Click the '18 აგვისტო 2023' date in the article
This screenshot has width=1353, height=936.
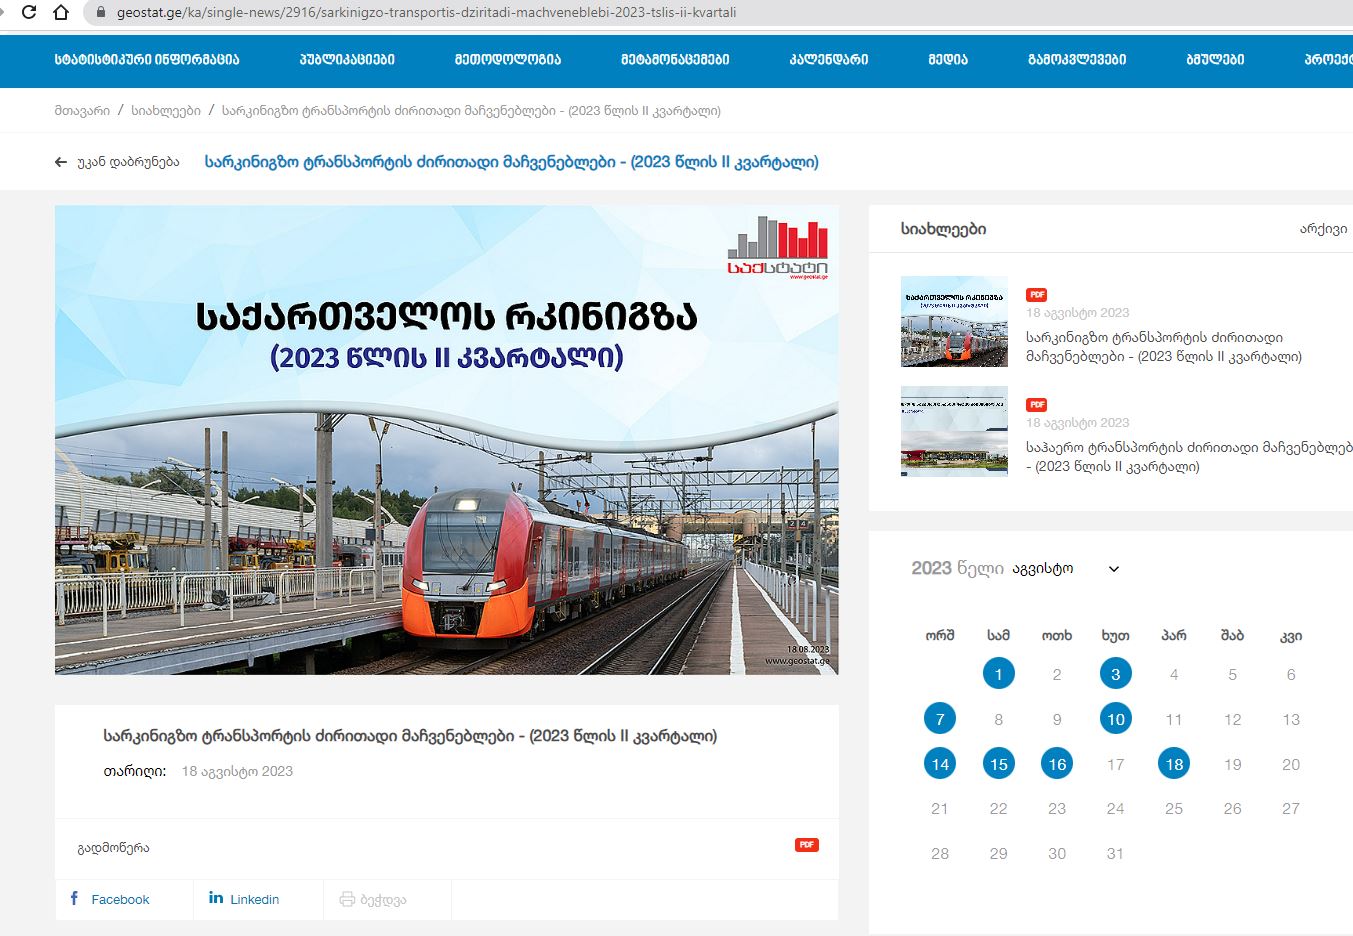click(x=237, y=771)
